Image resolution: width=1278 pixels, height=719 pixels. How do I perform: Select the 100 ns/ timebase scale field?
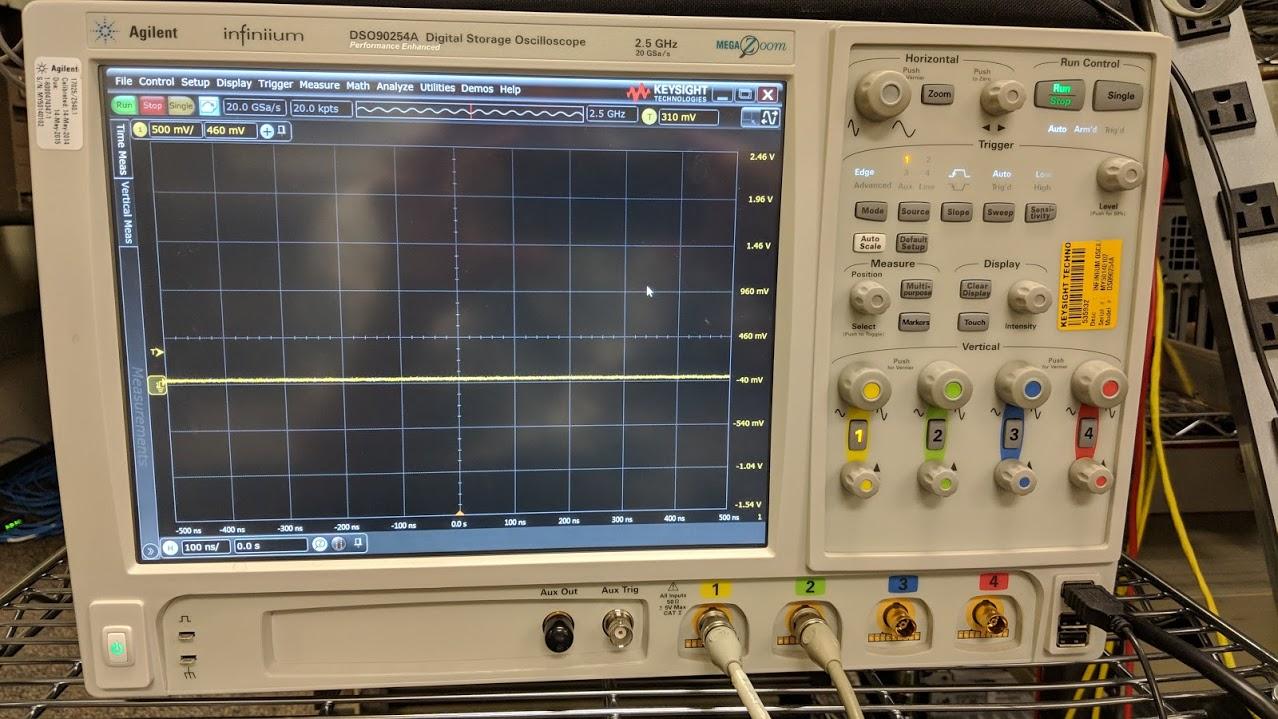[205, 546]
